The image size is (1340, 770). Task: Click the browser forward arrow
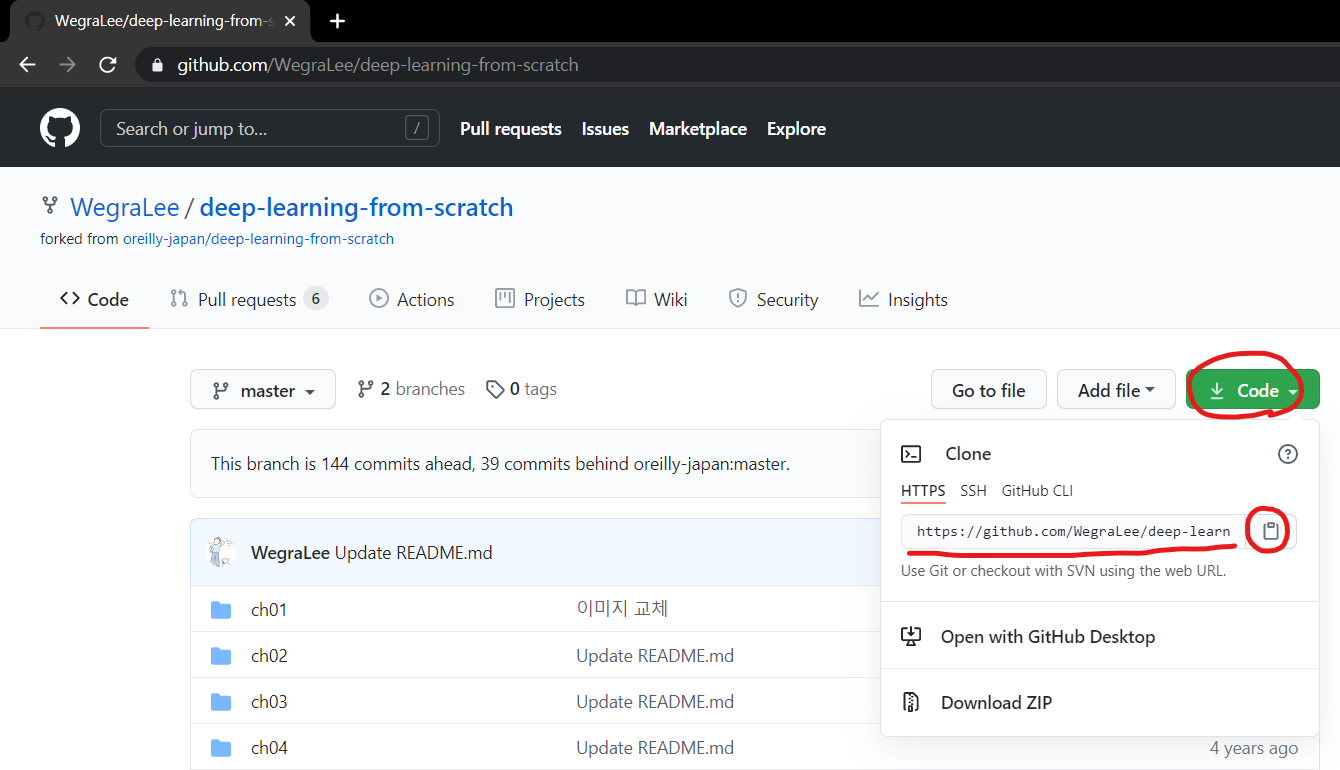click(67, 65)
